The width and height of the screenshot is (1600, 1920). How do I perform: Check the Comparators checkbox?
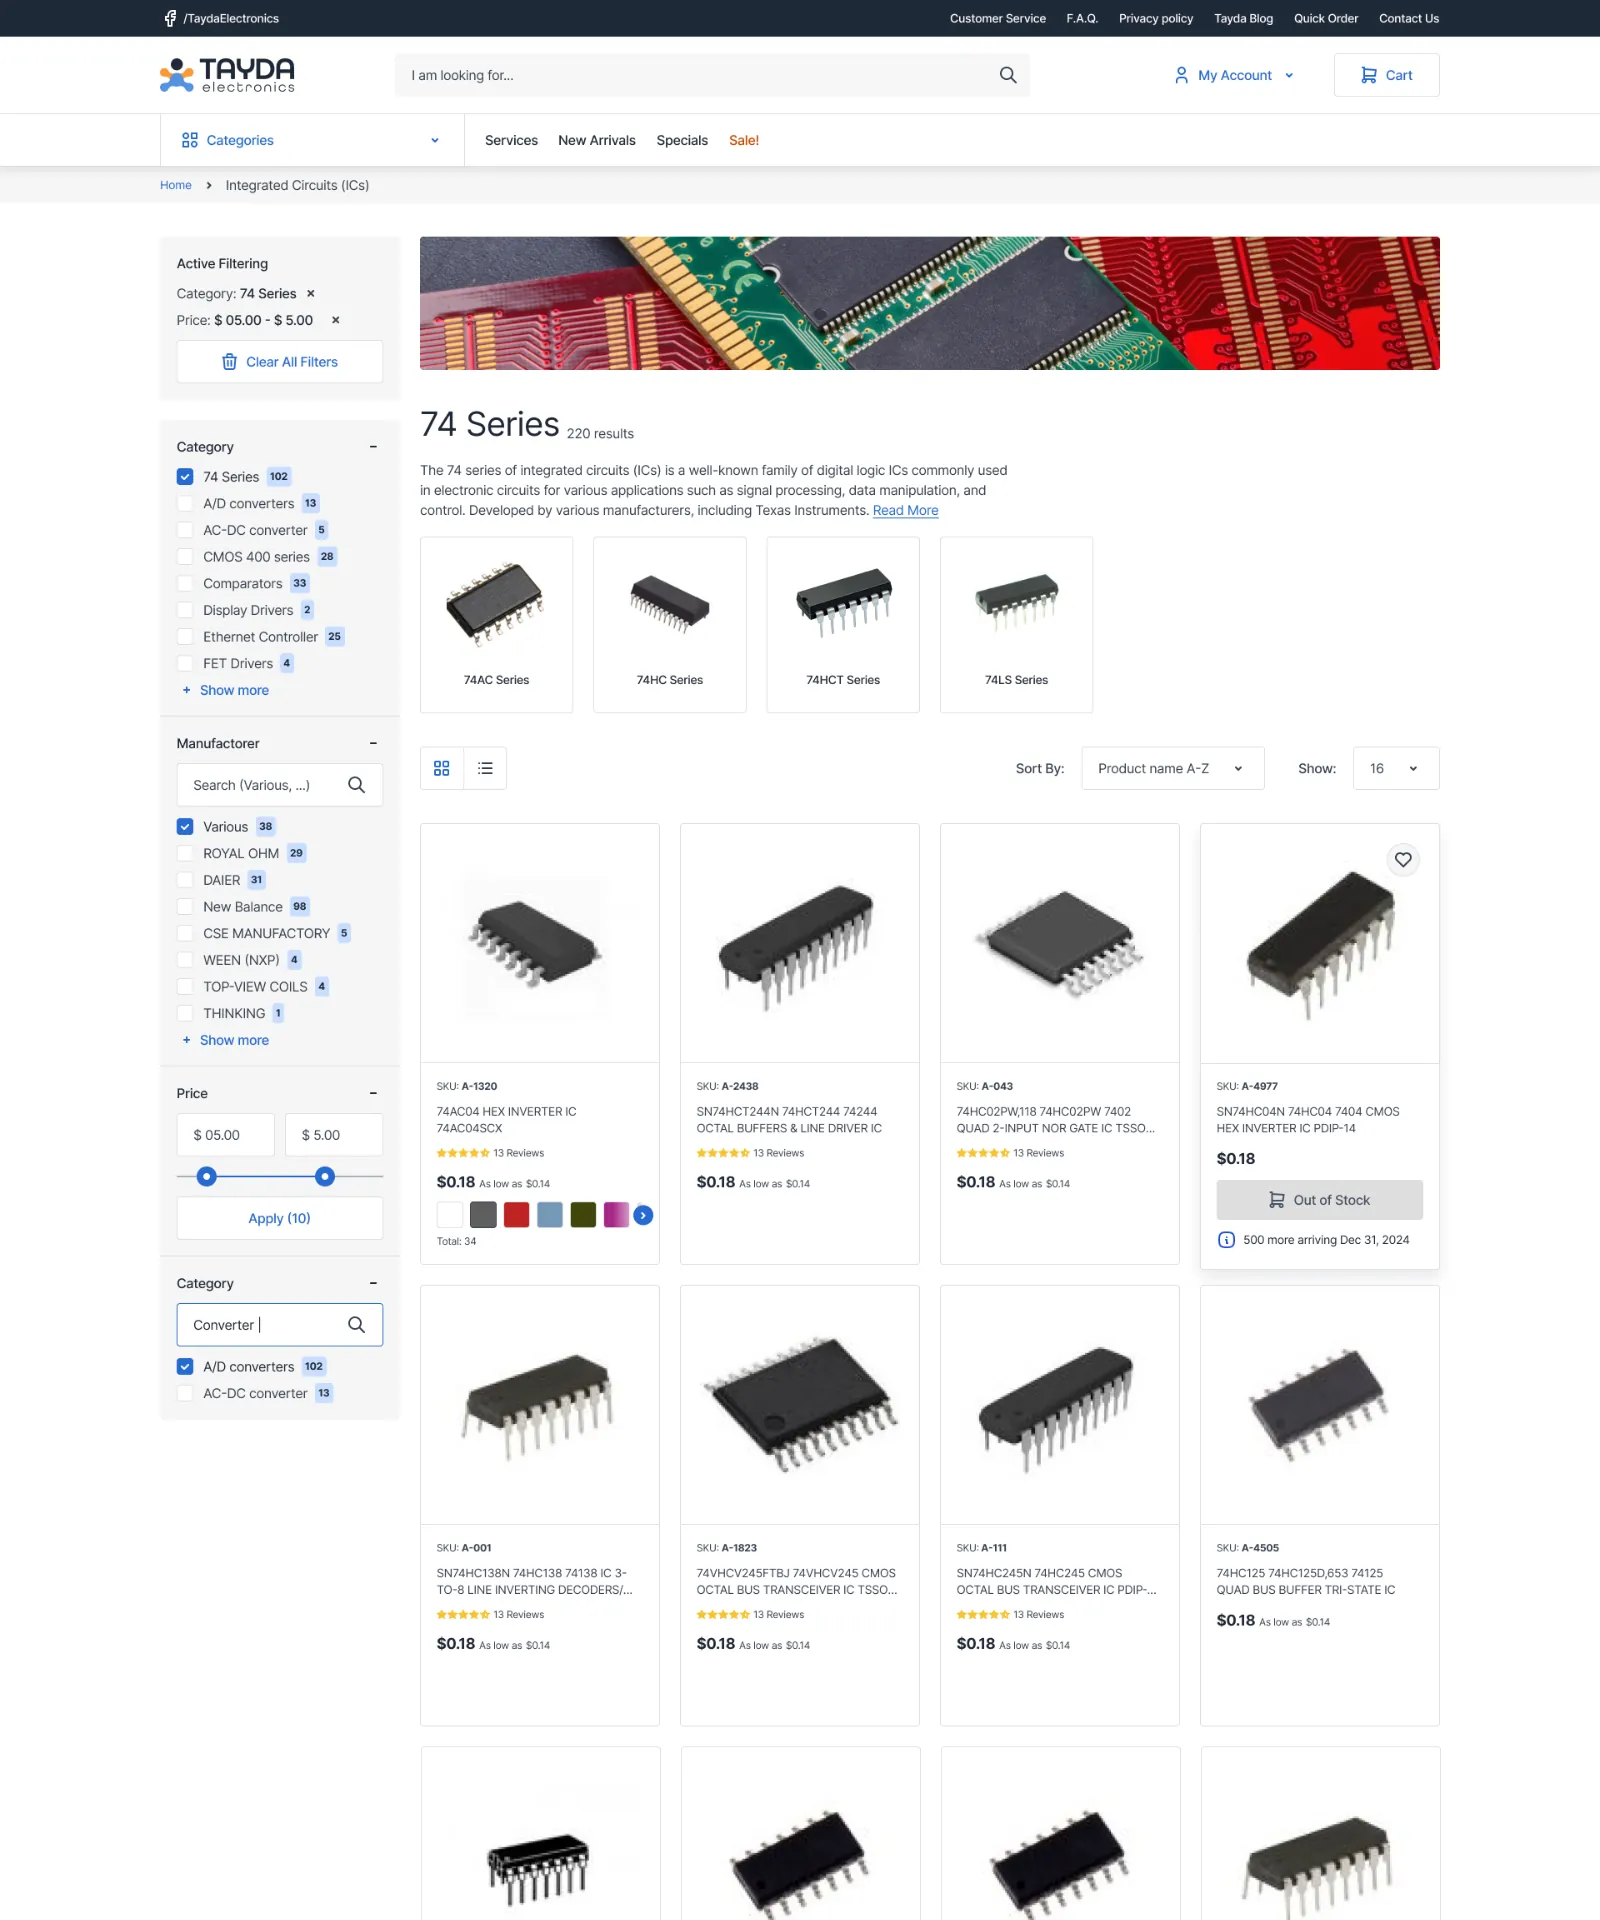pos(185,583)
